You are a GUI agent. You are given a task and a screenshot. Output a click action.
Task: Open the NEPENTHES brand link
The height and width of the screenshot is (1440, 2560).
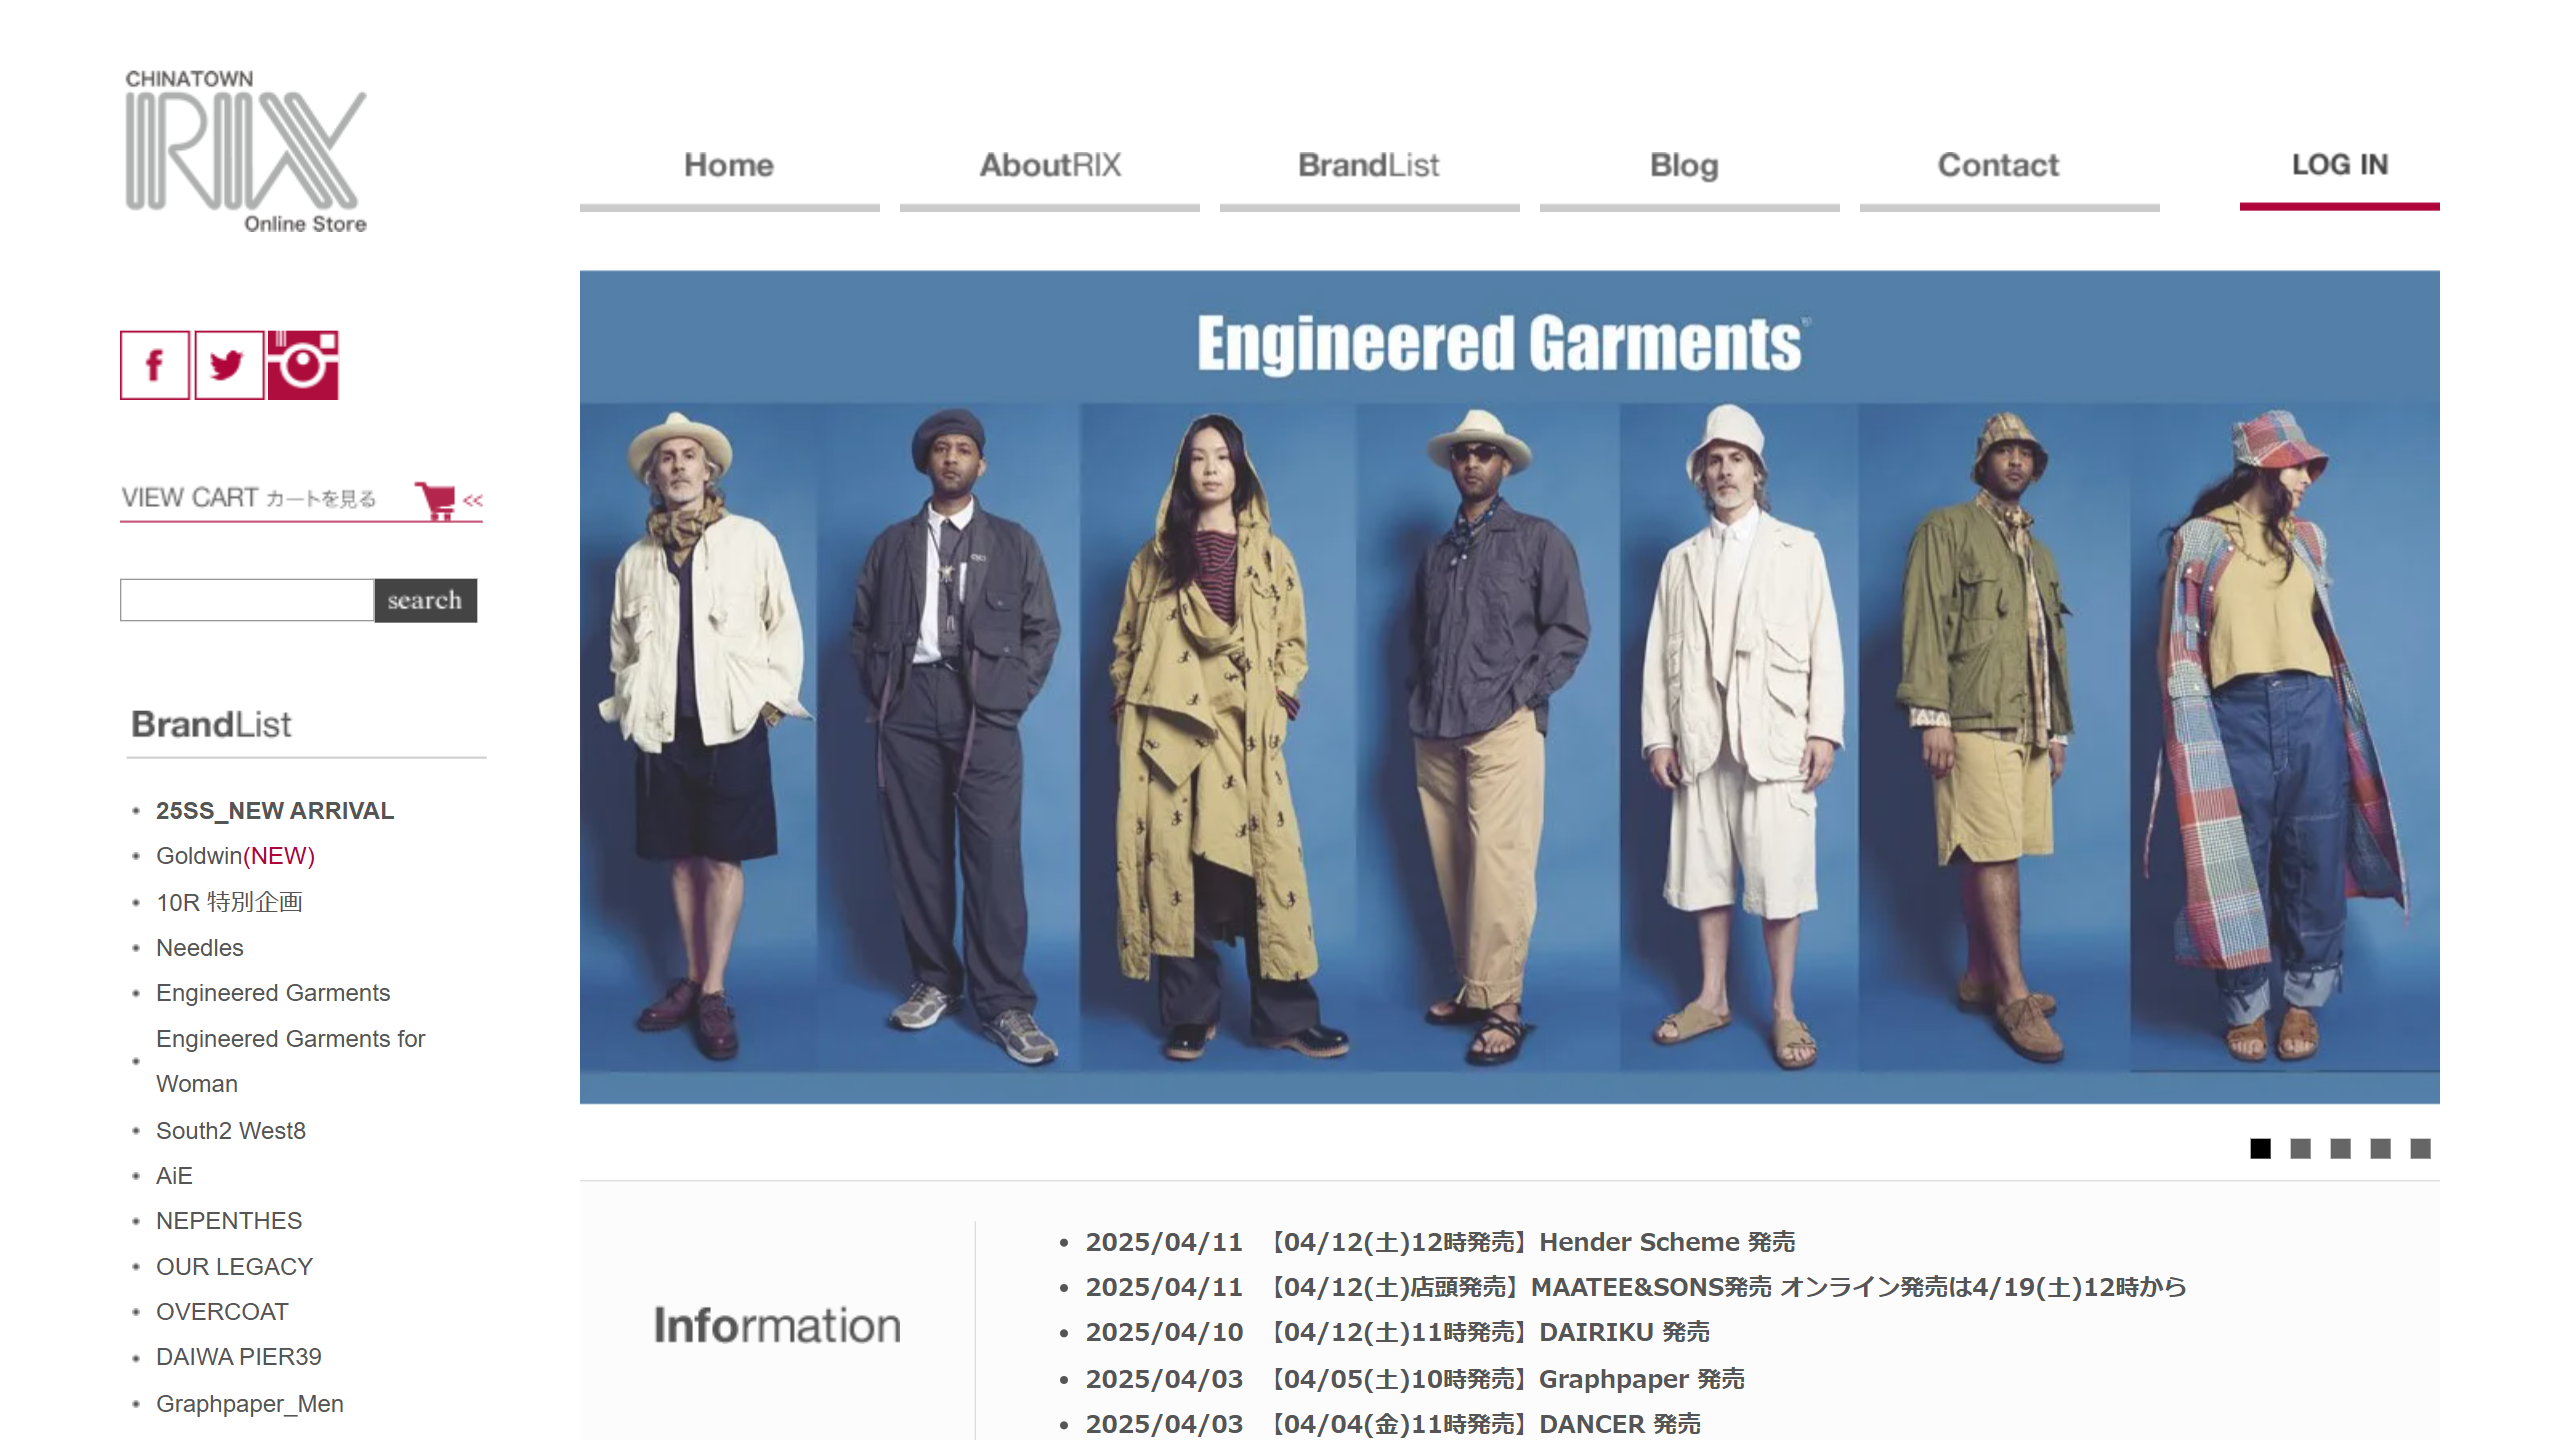coord(229,1221)
